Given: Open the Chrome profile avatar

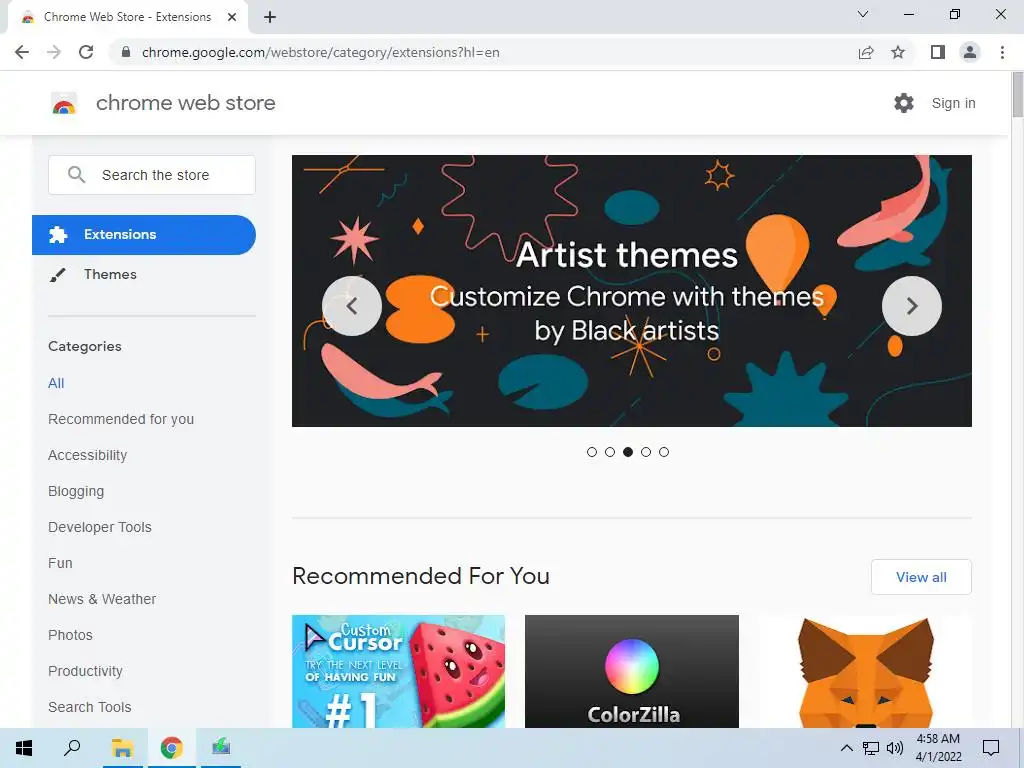Looking at the screenshot, I should coord(970,52).
